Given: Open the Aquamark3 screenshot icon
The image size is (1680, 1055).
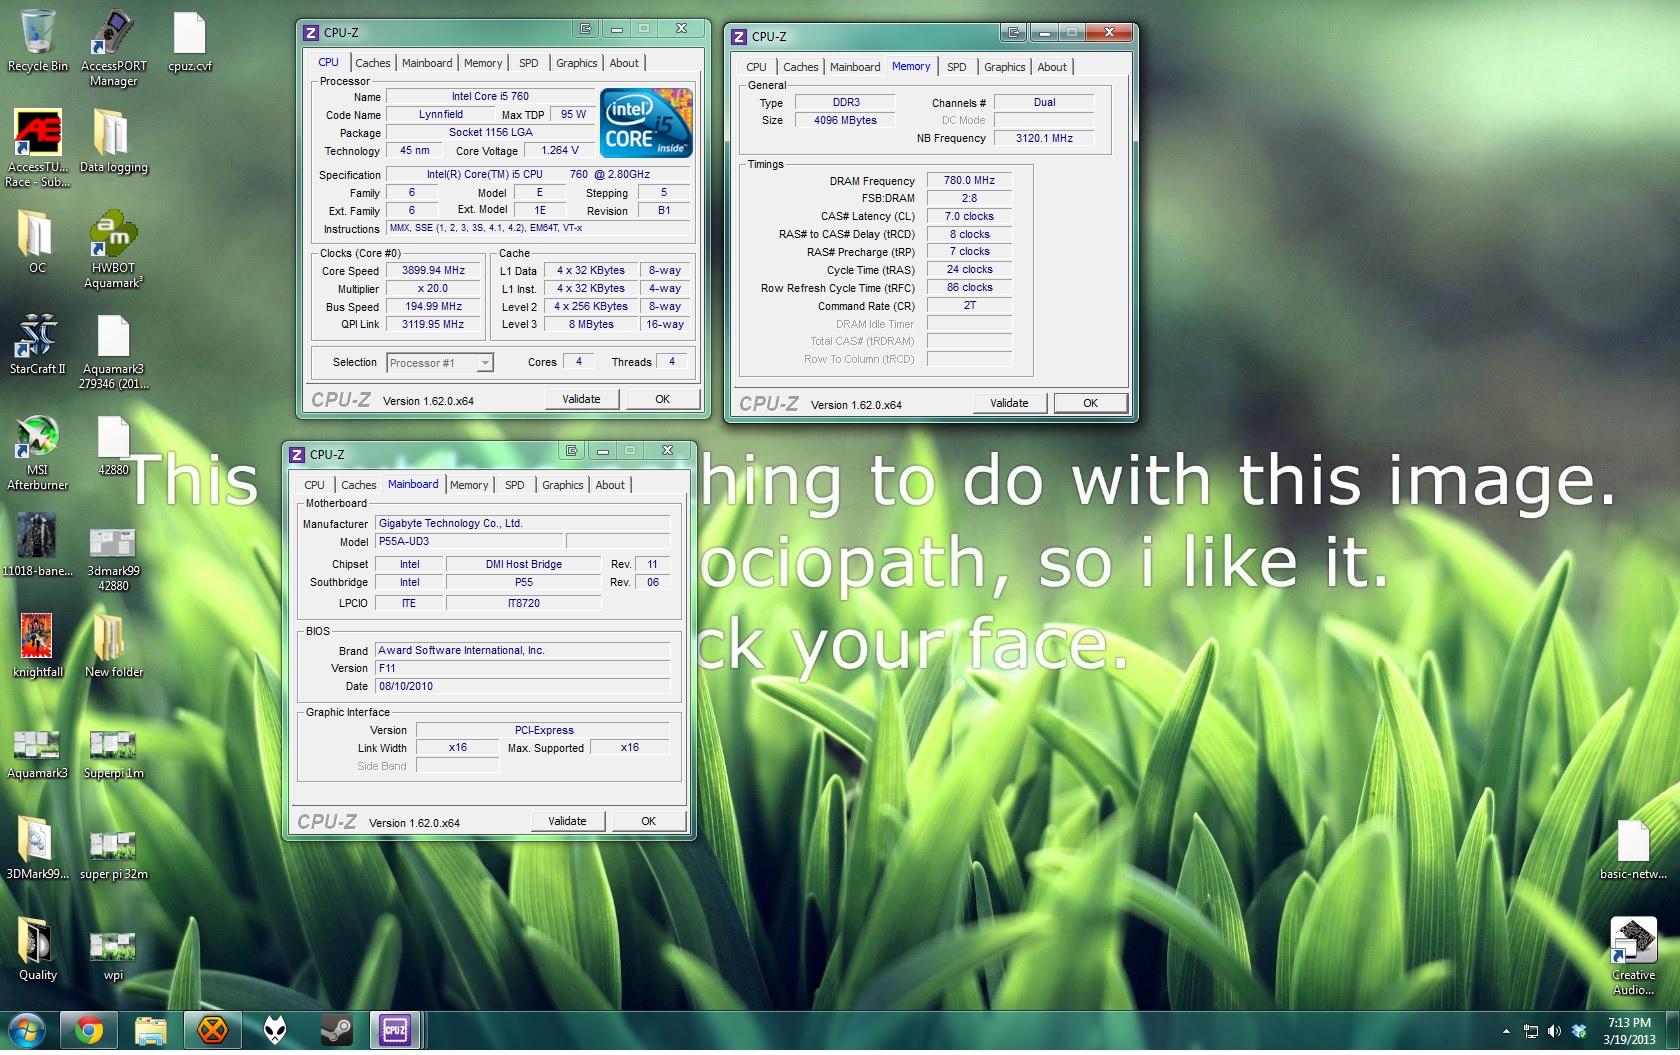Looking at the screenshot, I should [37, 753].
